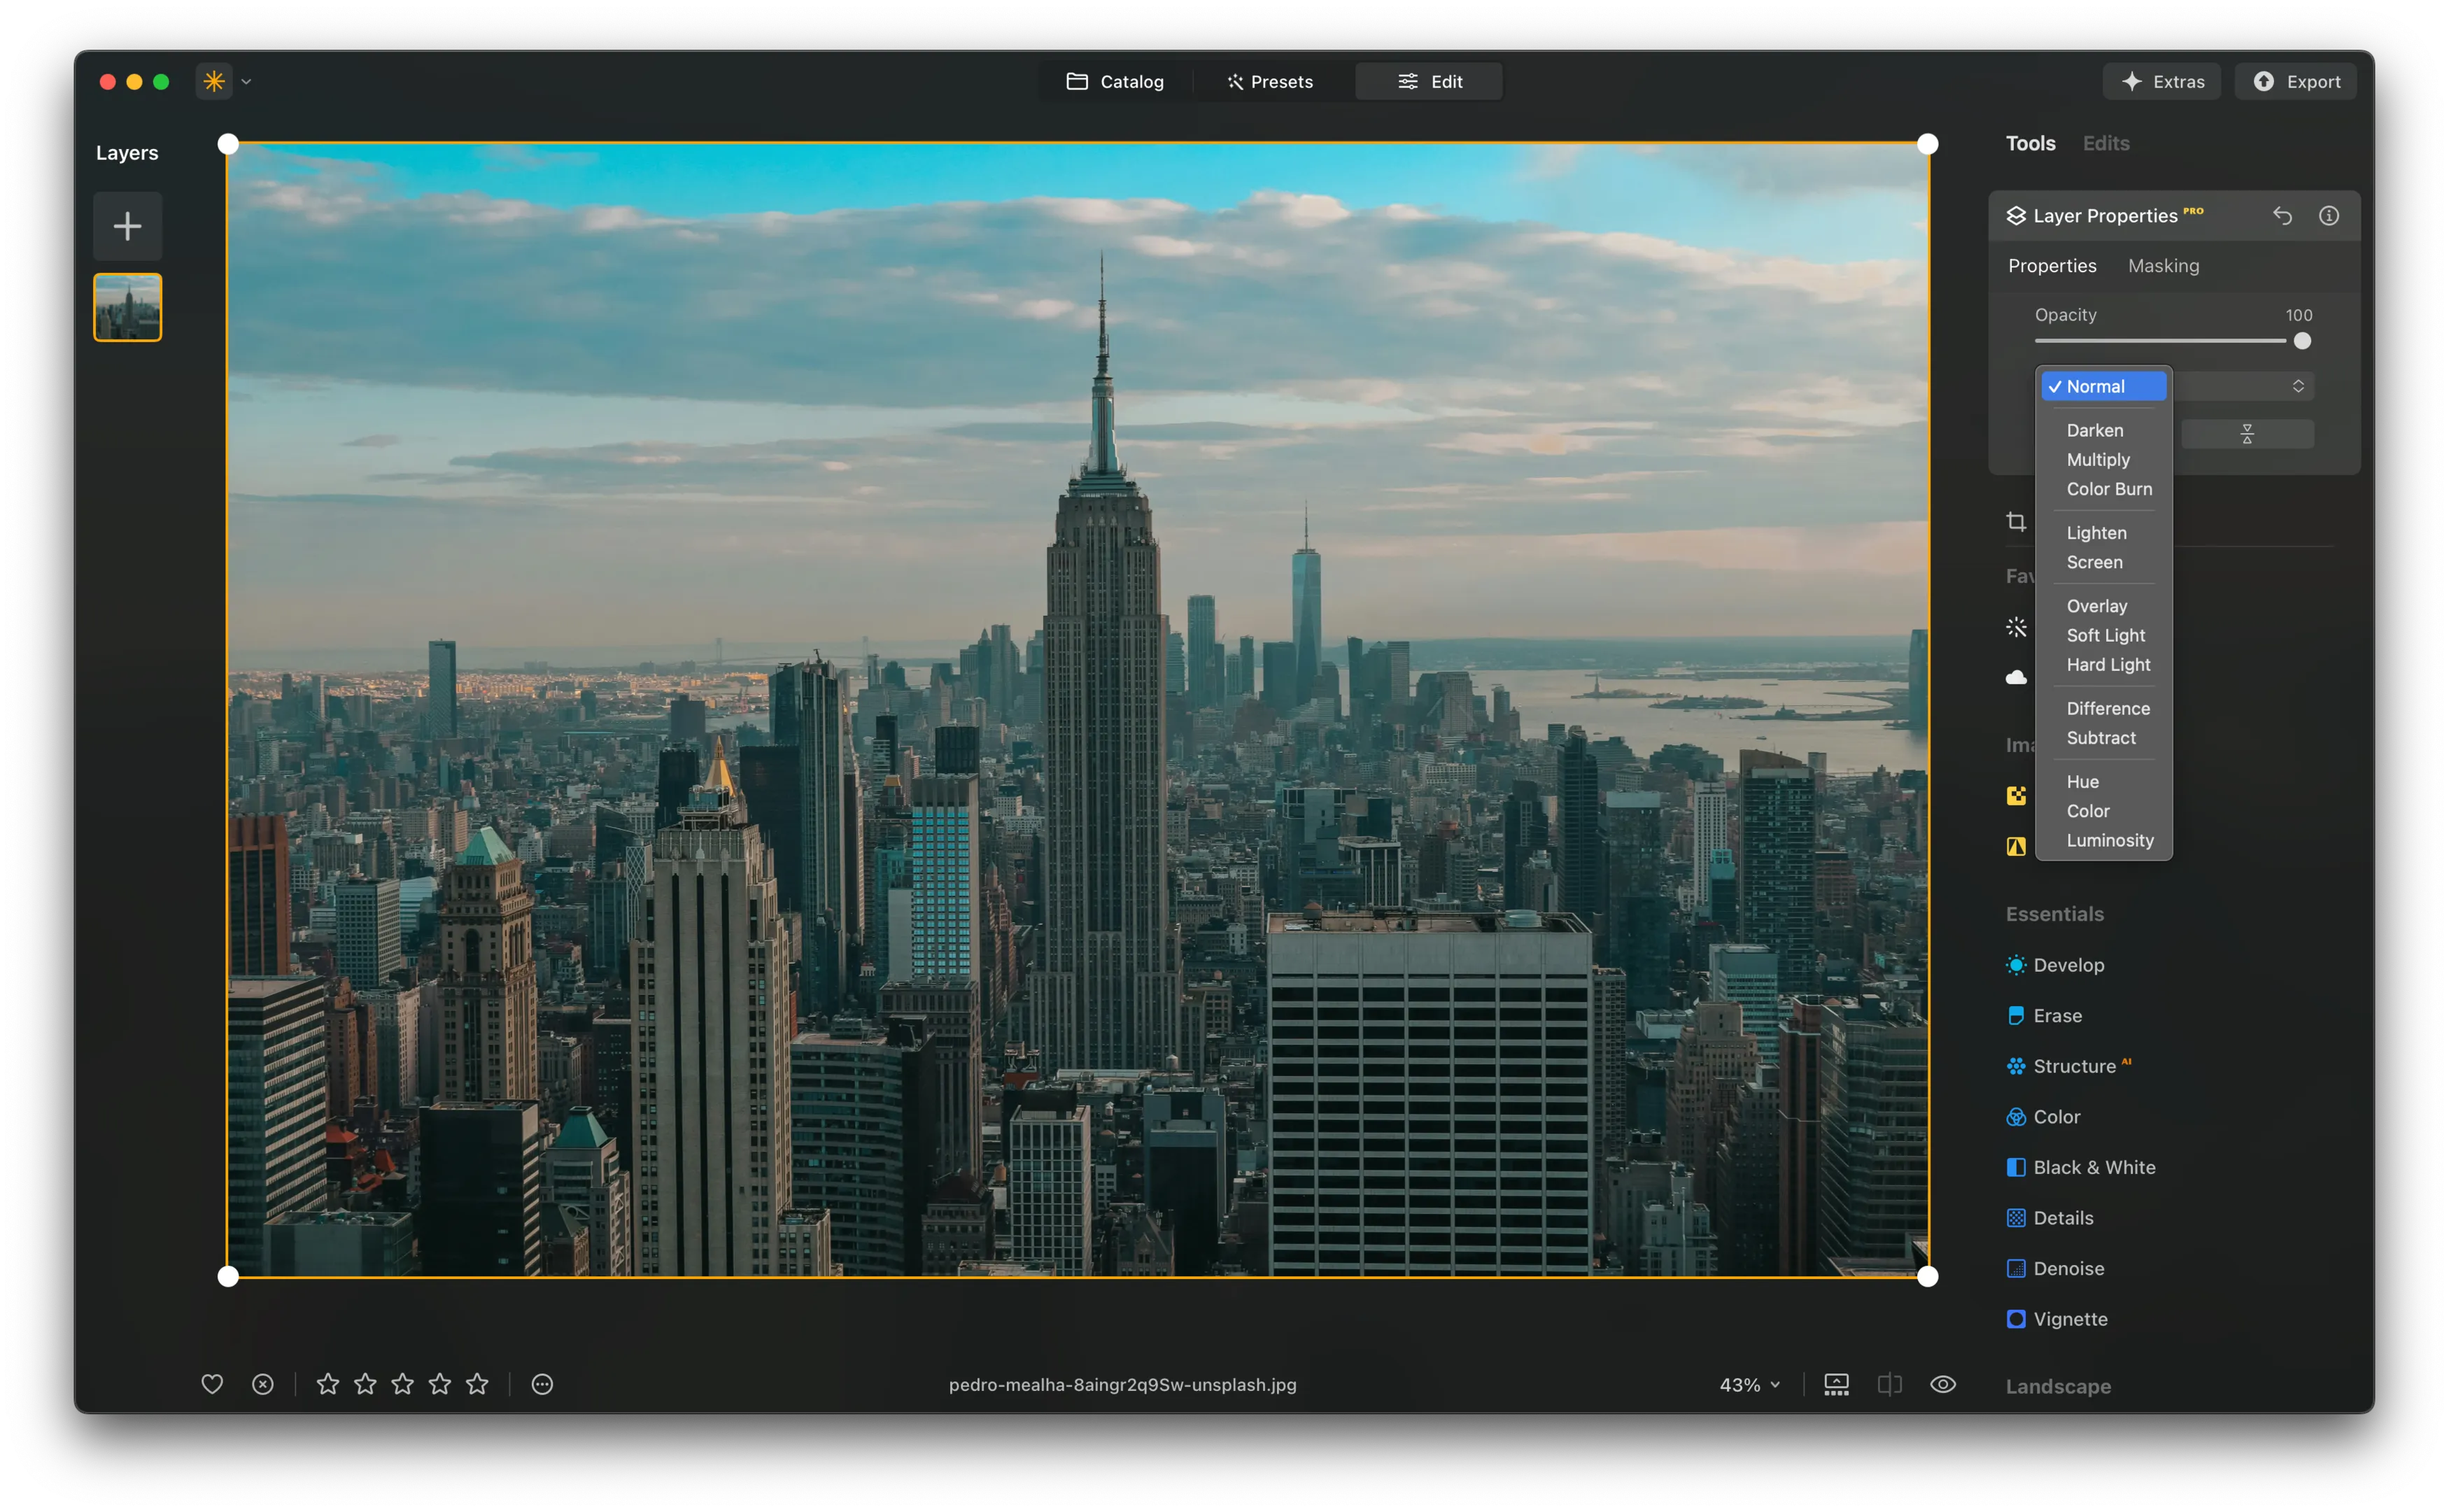Toggle filmstrip display icon in bottom bar
Viewport: 2449px width, 1512px height.
(1836, 1384)
